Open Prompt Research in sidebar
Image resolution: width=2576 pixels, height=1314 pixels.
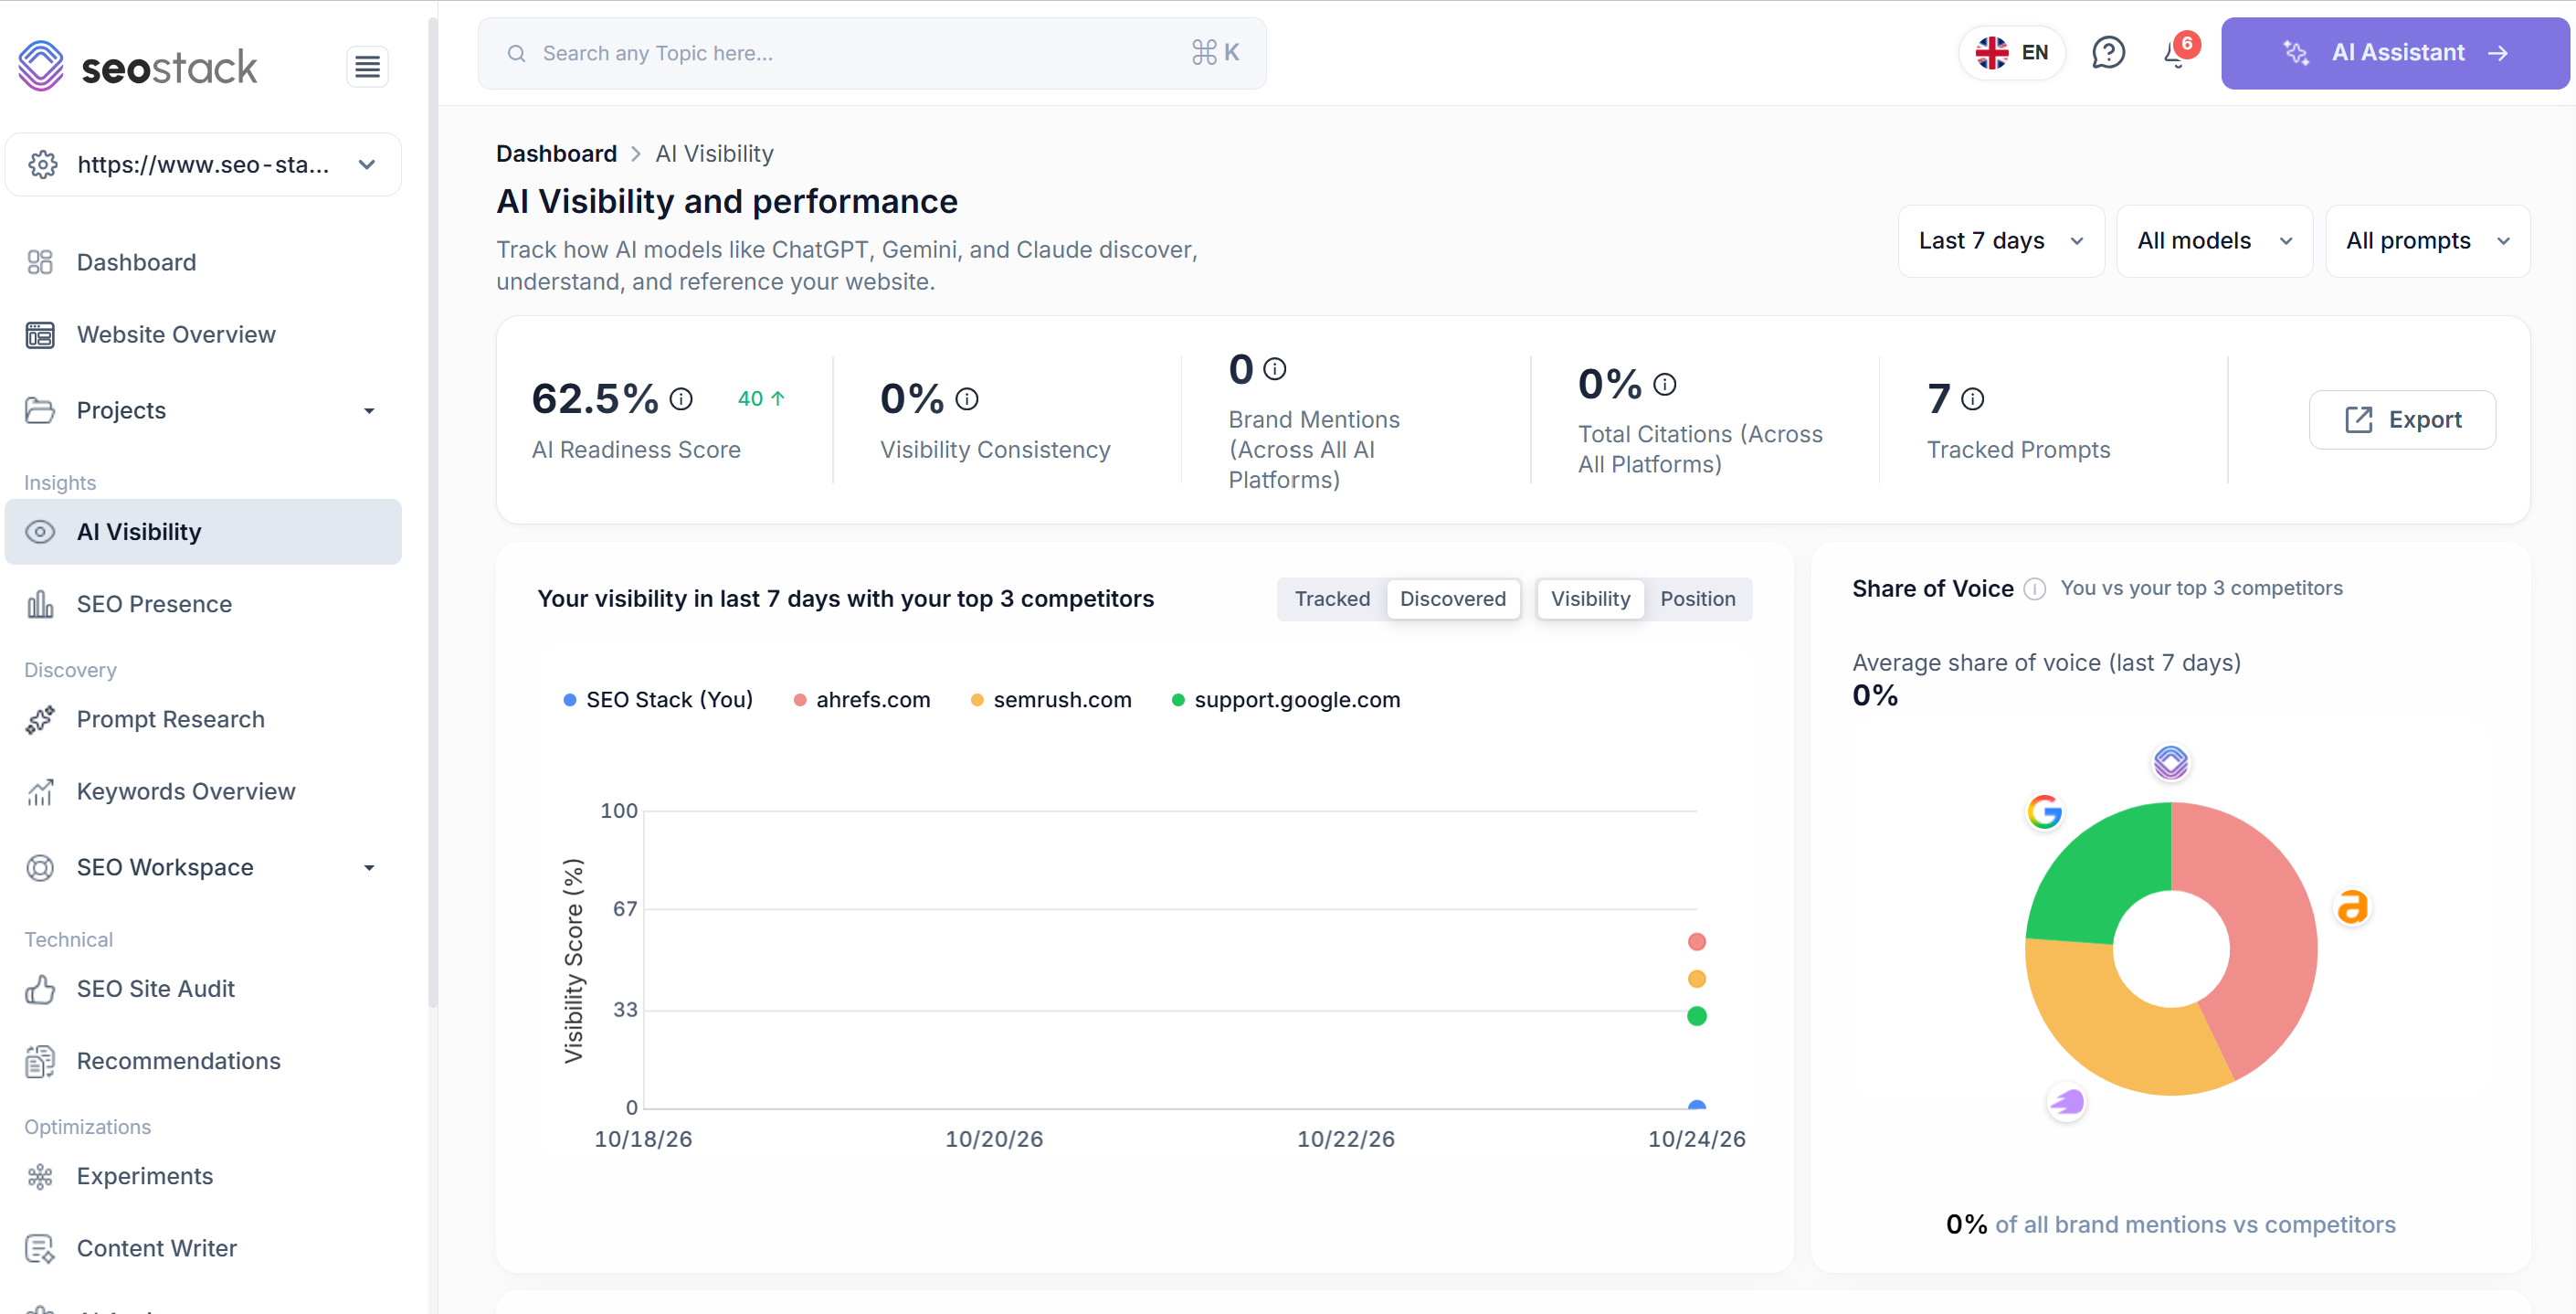point(203,720)
